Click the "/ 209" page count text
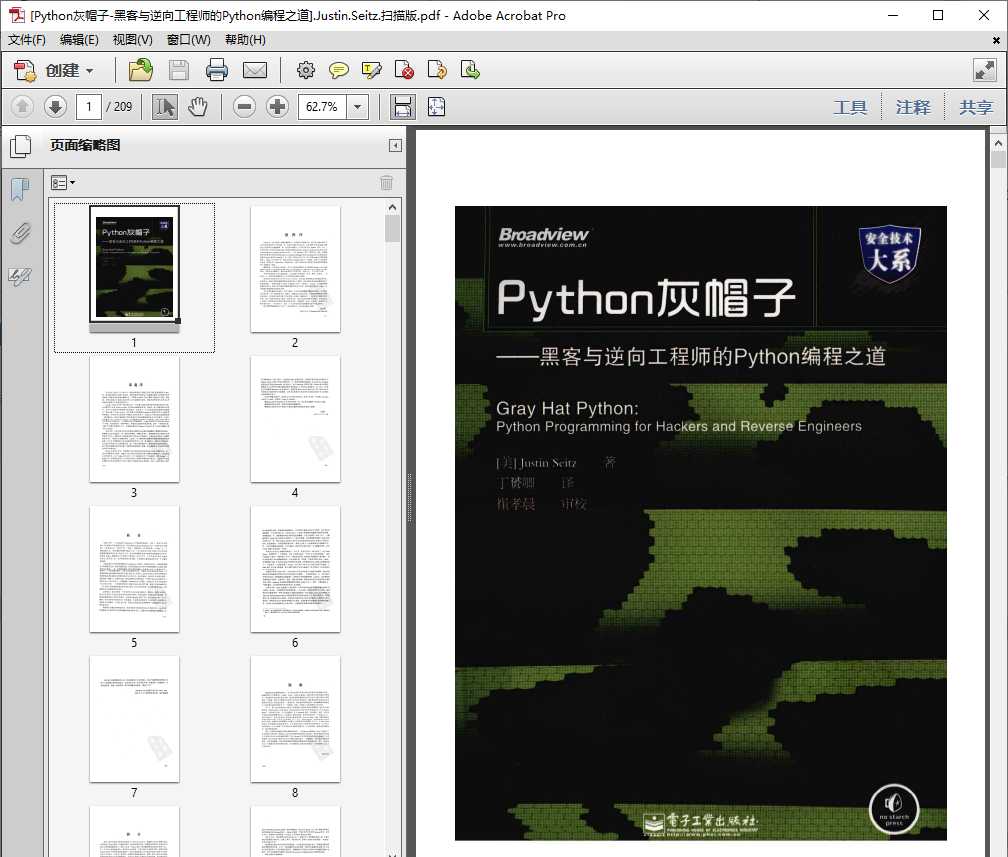 tap(119, 107)
